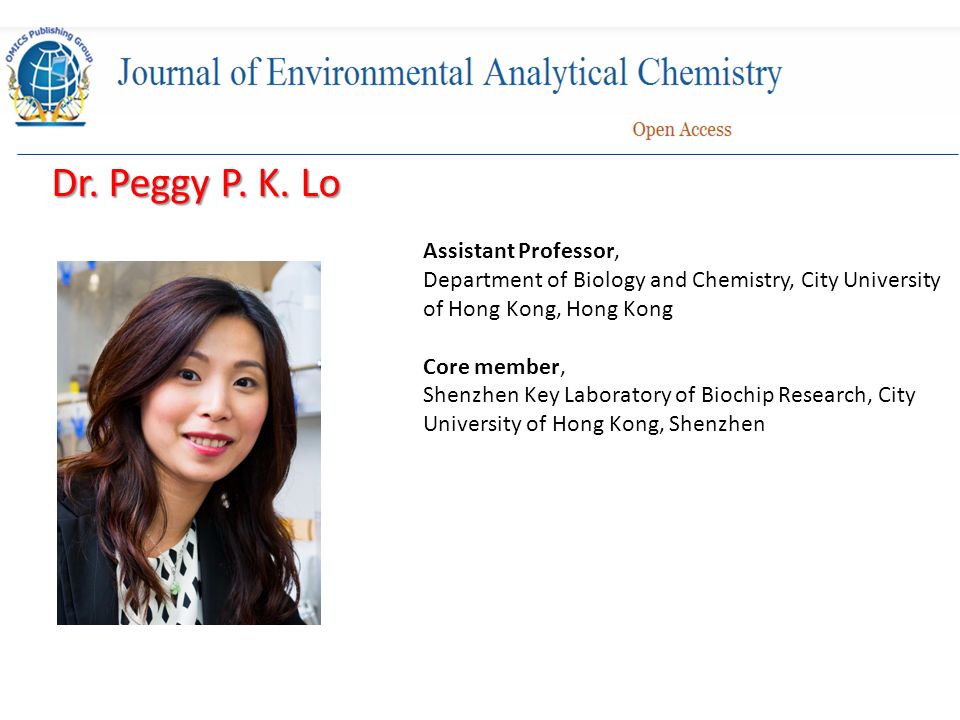Click 'City University' at end of department line
The height and width of the screenshot is (720, 960).
point(870,280)
